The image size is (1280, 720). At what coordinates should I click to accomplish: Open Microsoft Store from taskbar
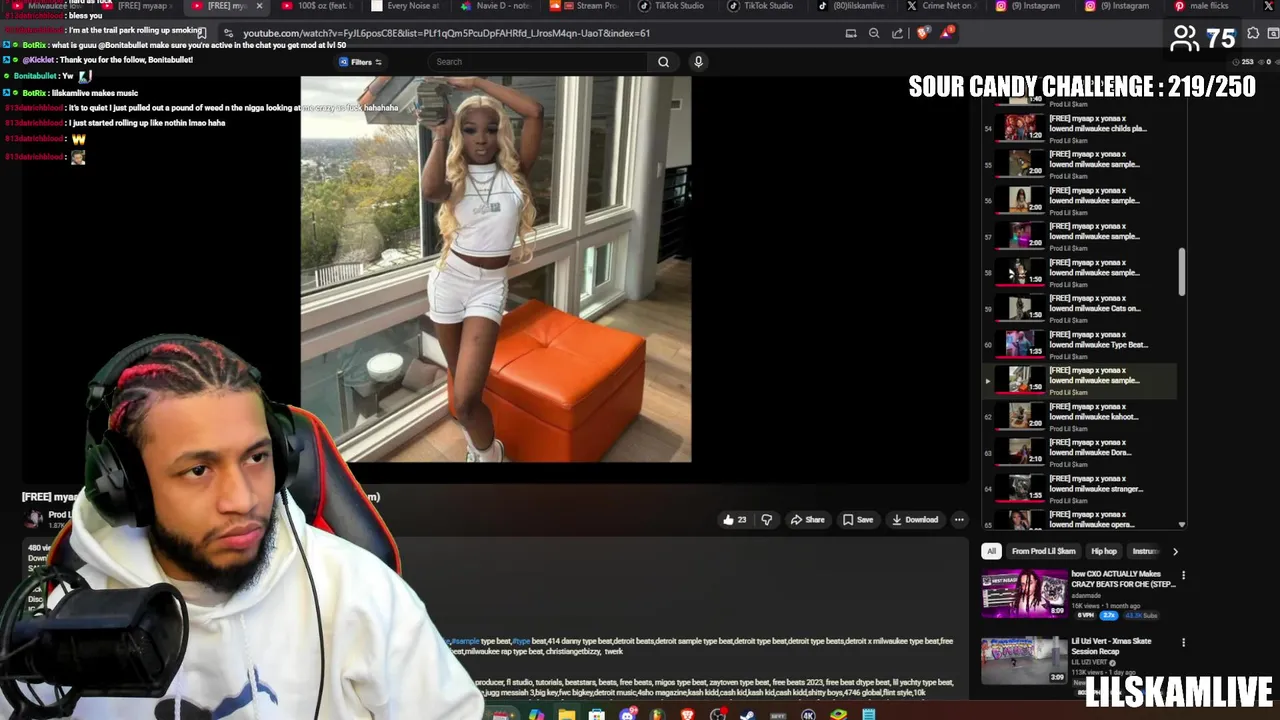(x=596, y=714)
